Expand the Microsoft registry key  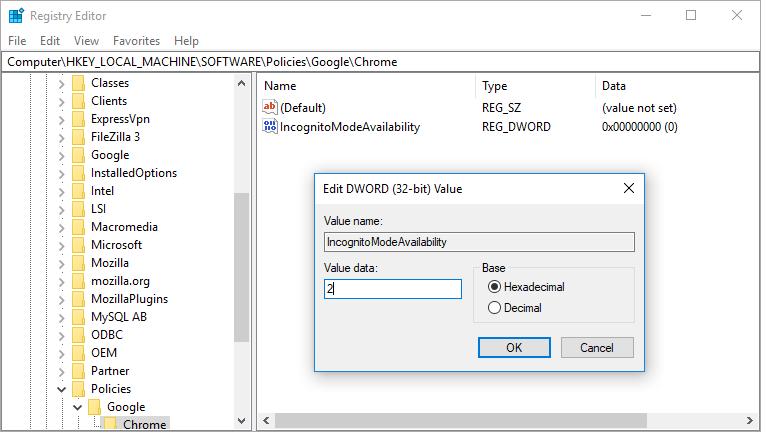click(61, 245)
